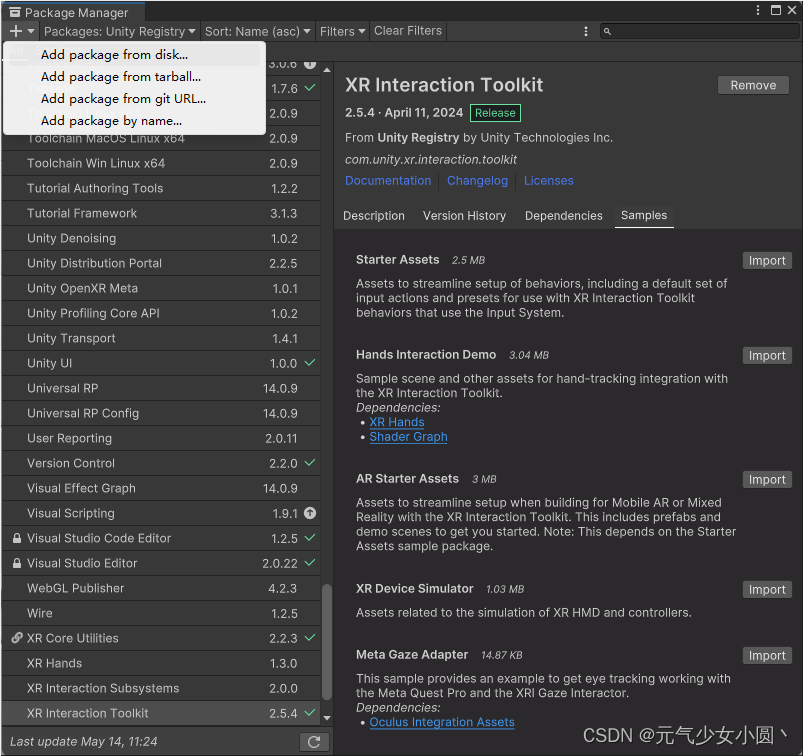This screenshot has width=803, height=756.
Task: Import the Meta Gaze Adapter sample
Action: point(767,656)
